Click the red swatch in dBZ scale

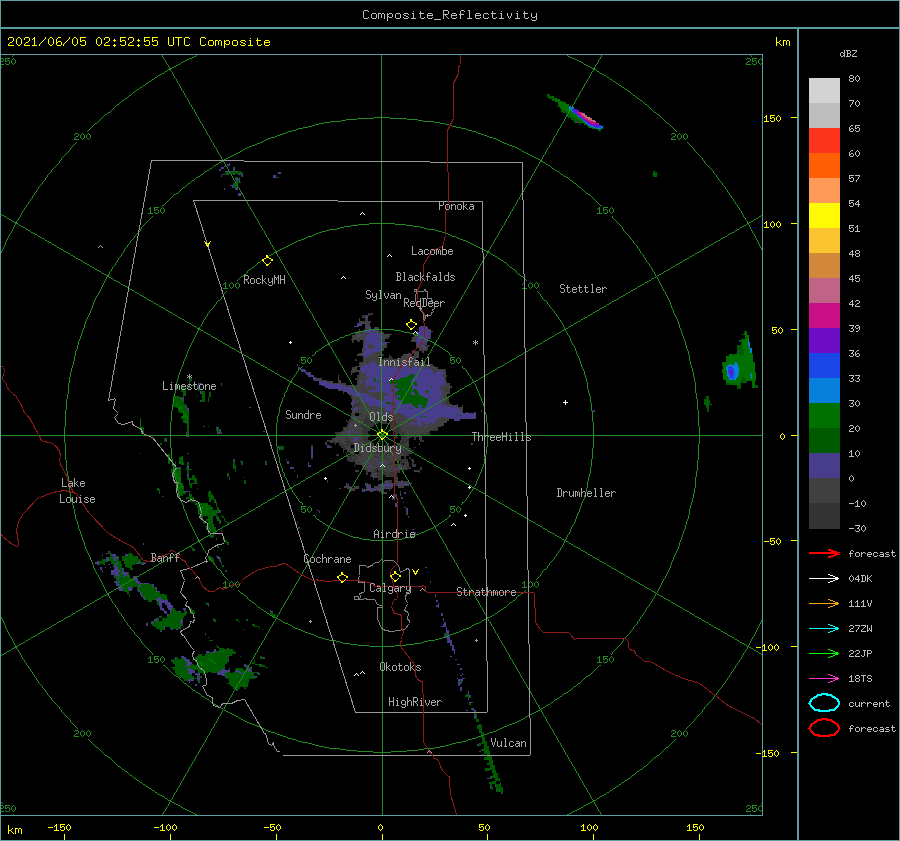[824, 140]
